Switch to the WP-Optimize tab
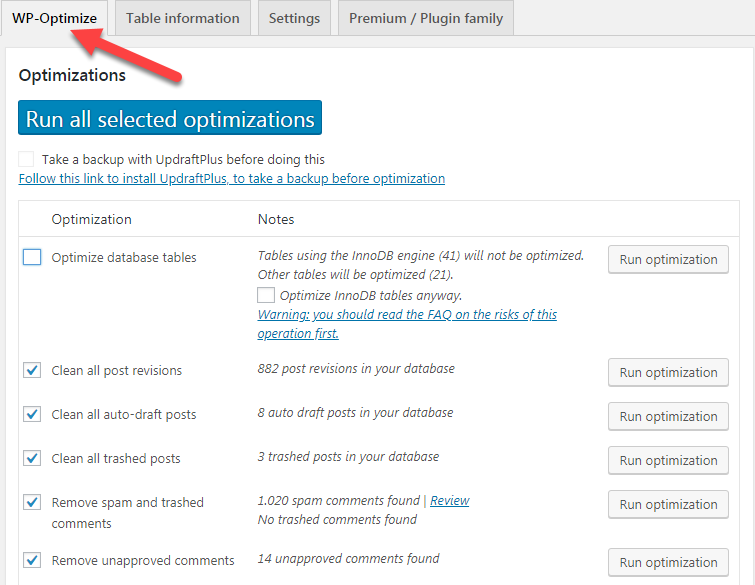755x585 pixels. click(54, 18)
